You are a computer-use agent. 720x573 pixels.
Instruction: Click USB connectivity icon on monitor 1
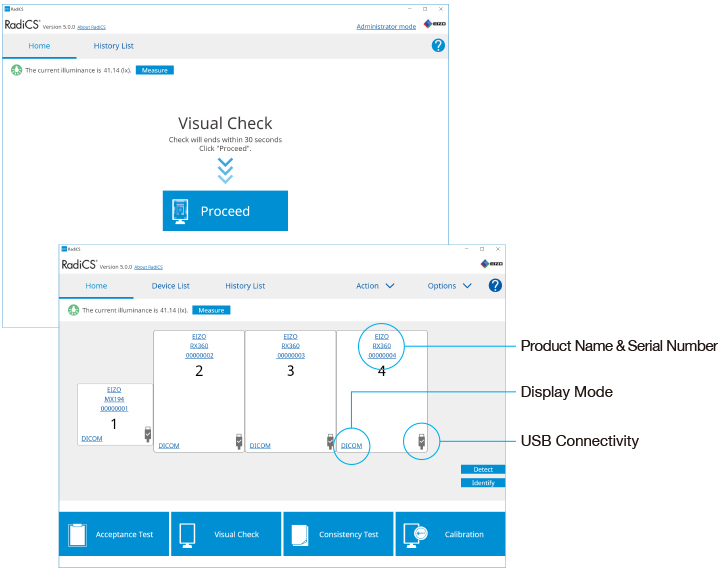(x=148, y=434)
